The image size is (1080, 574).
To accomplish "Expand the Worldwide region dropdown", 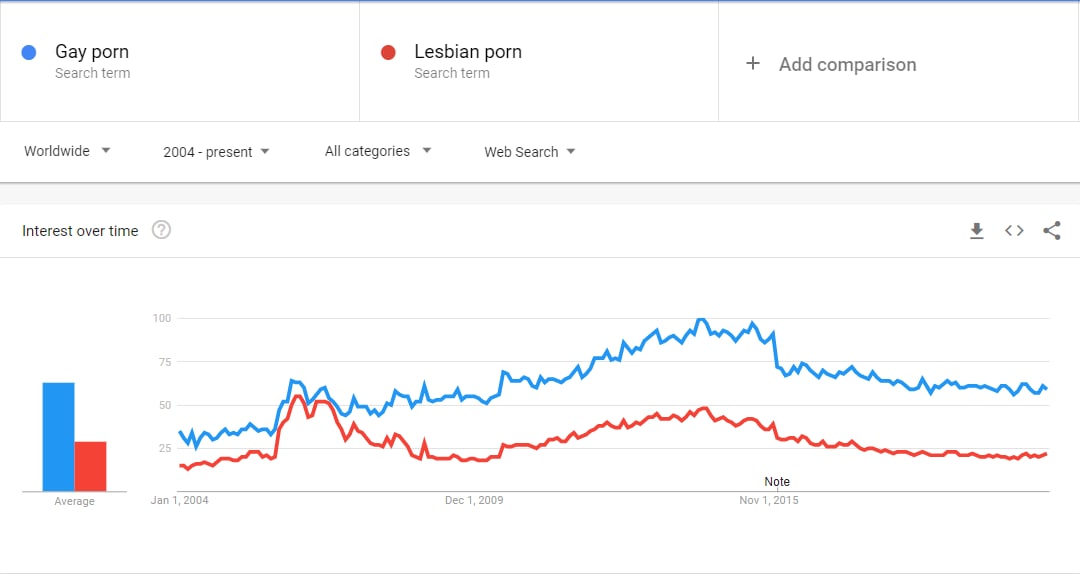I will [68, 151].
